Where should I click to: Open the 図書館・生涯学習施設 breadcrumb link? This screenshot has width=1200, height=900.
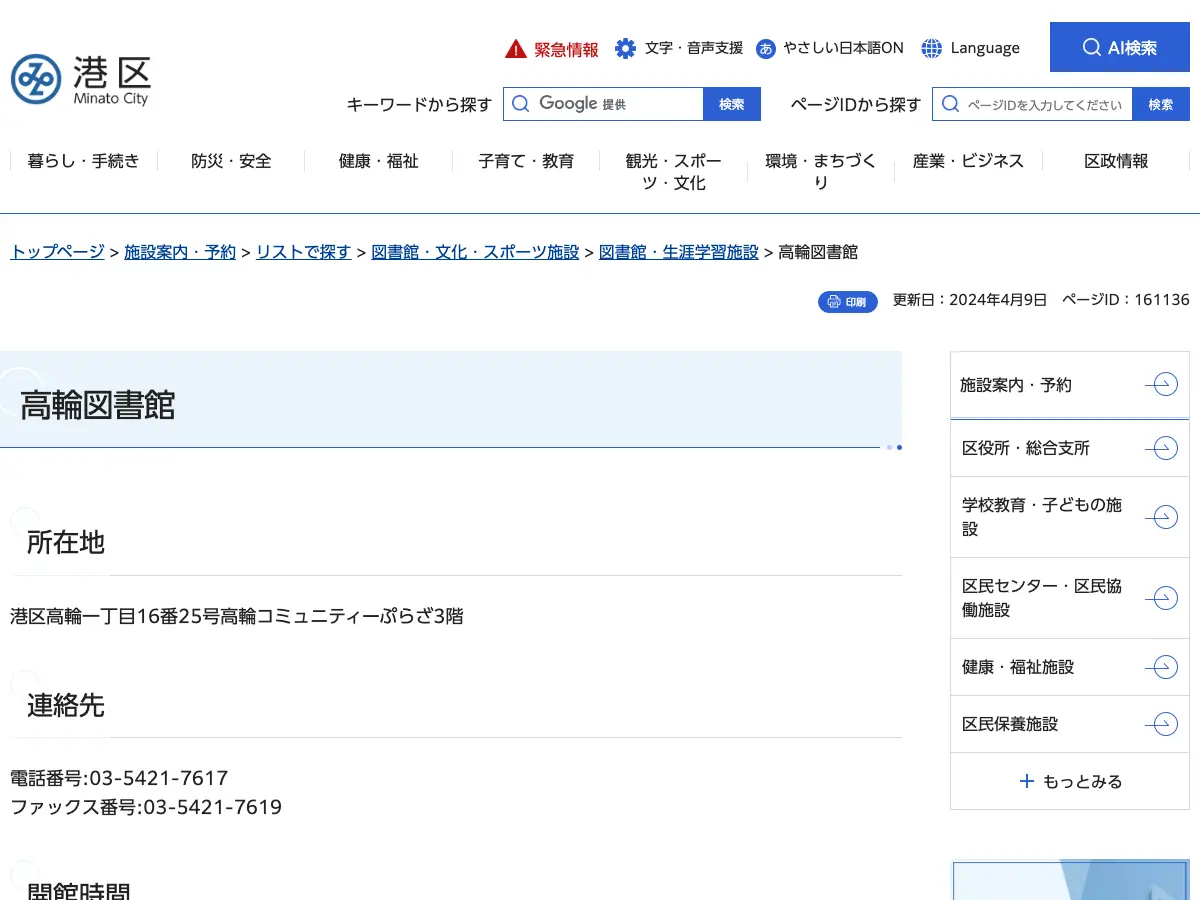(679, 252)
